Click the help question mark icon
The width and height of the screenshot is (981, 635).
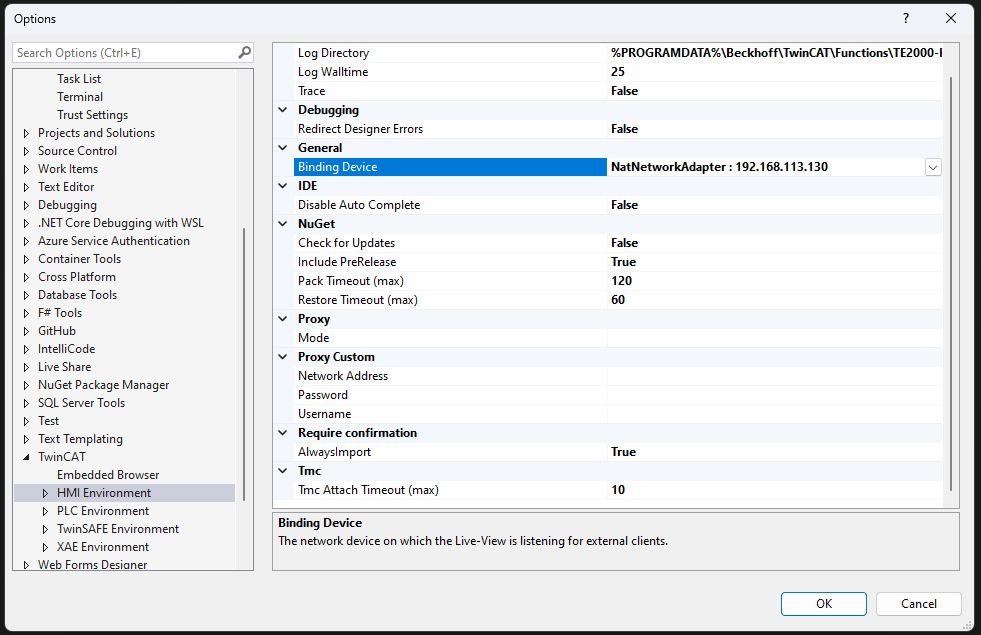pyautogui.click(x=906, y=19)
